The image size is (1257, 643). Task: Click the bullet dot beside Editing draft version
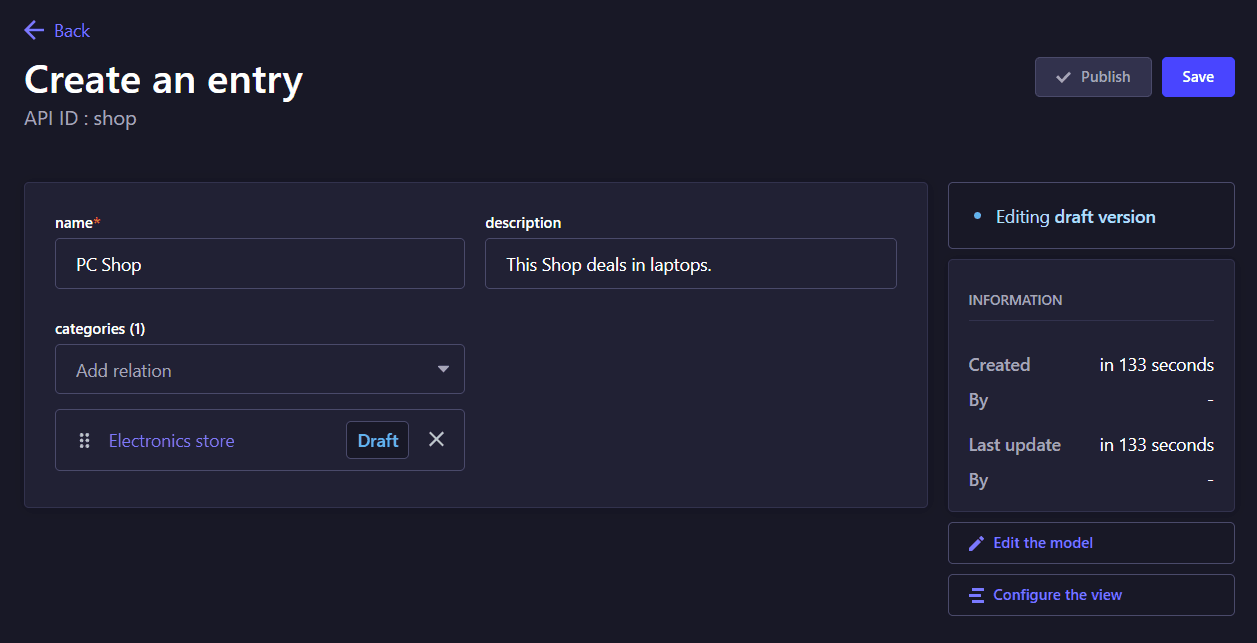tap(977, 216)
